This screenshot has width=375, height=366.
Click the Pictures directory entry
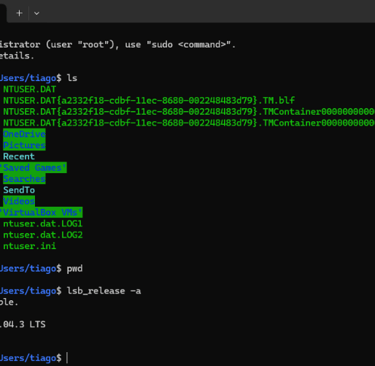24,145
